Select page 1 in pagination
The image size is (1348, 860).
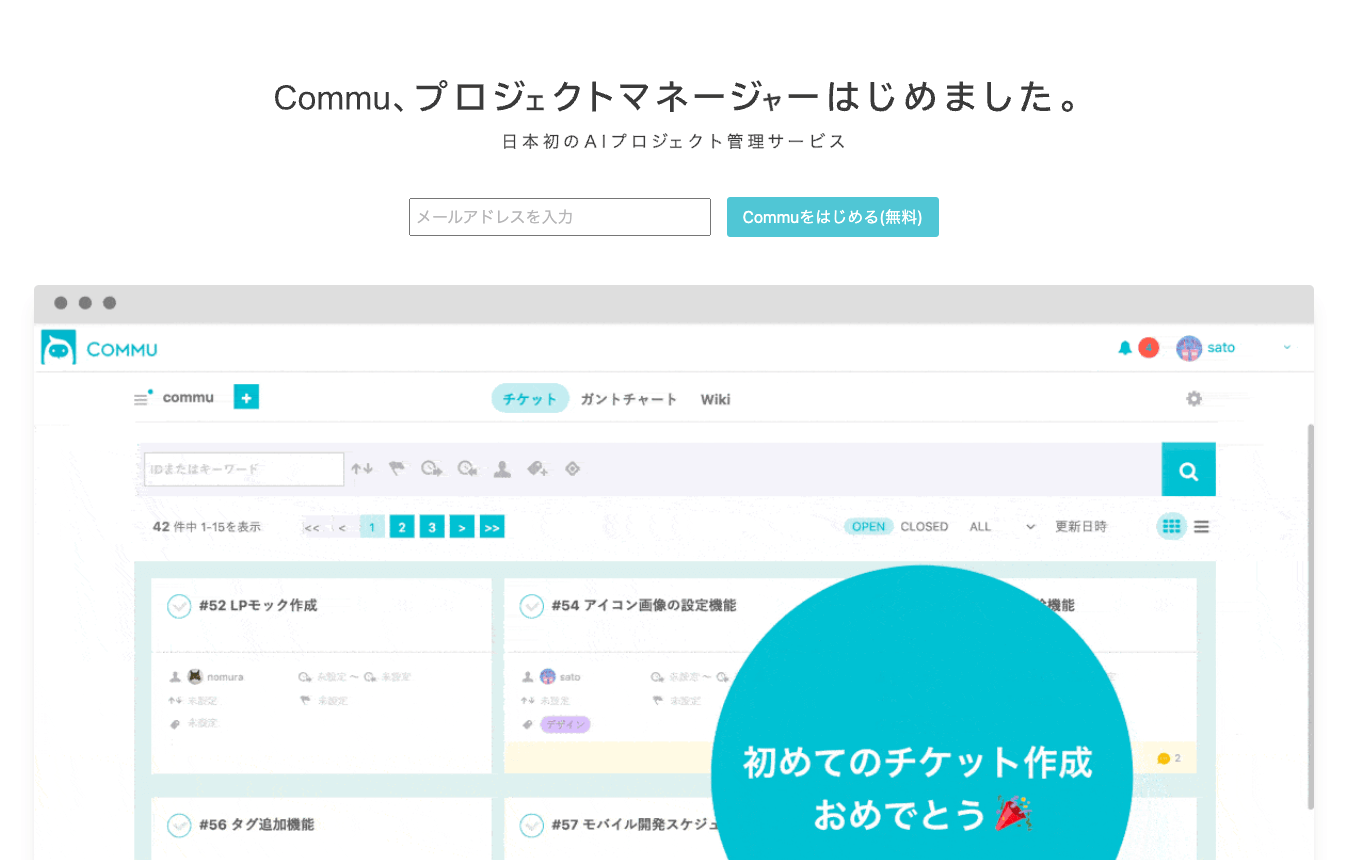pyautogui.click(x=372, y=527)
